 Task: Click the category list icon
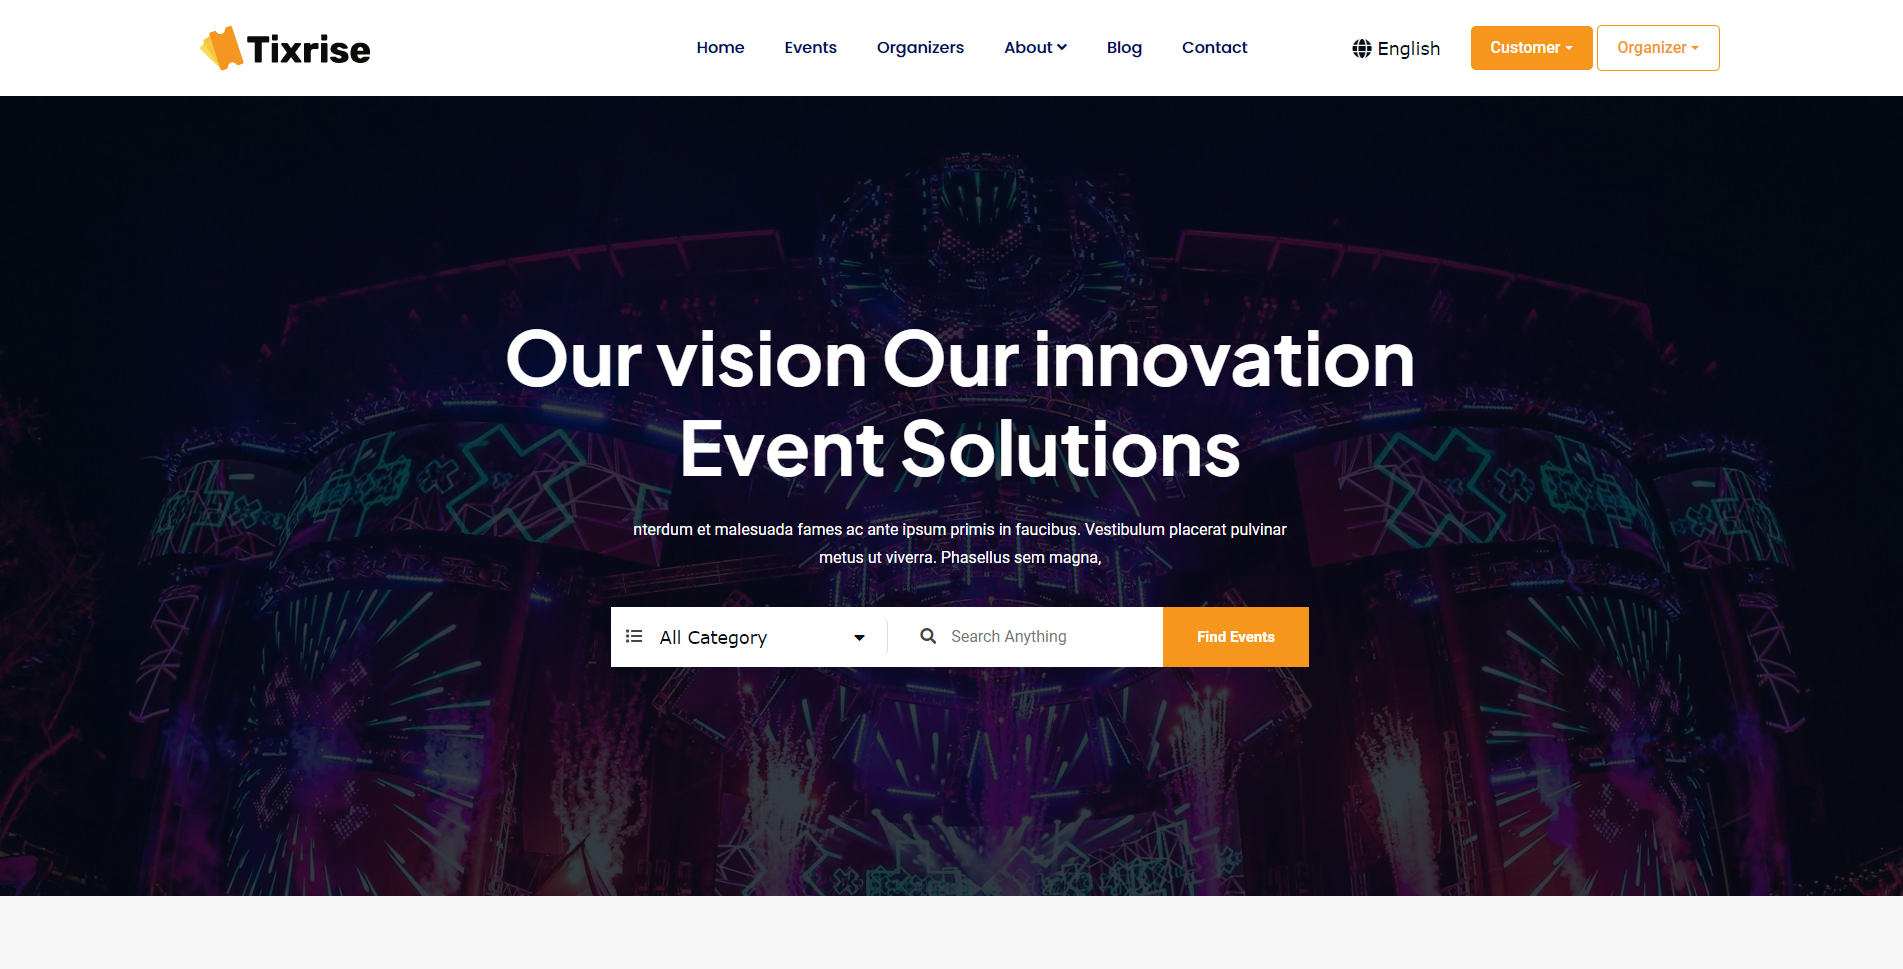click(634, 636)
